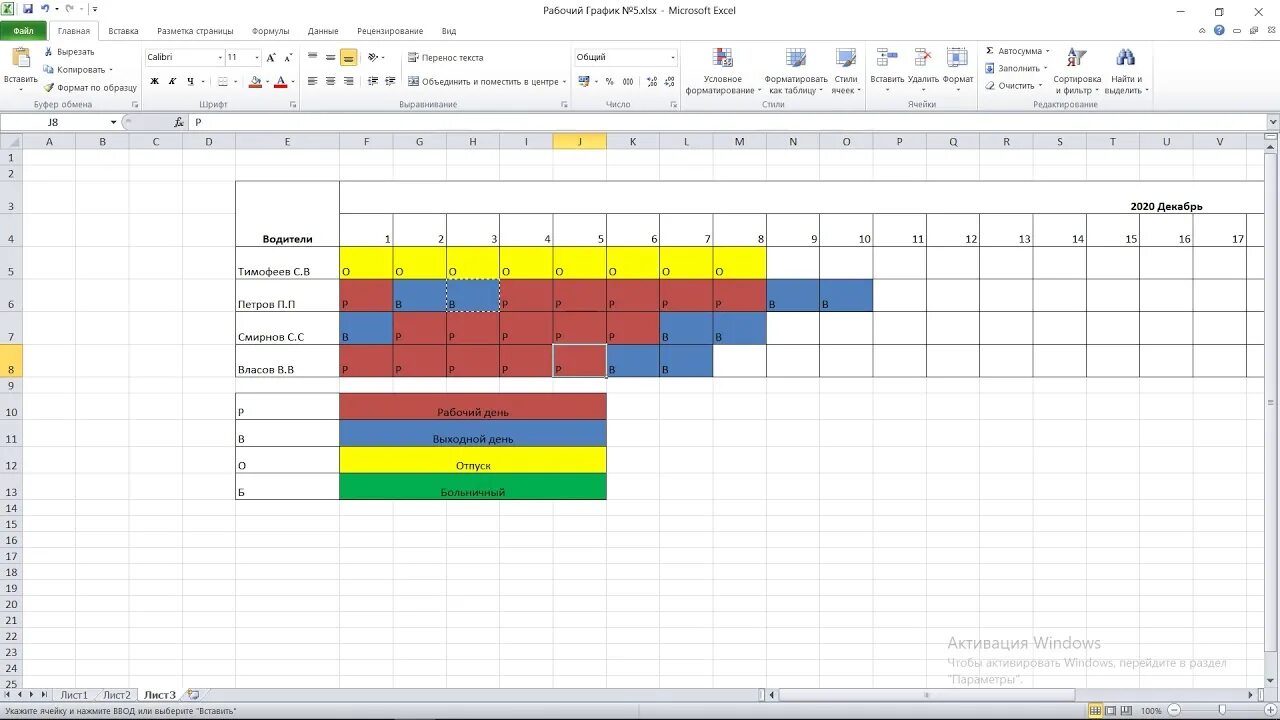Viewport: 1280px width, 720px height.
Task: Click the Save icon in quick access toolbar
Action: click(x=28, y=9)
